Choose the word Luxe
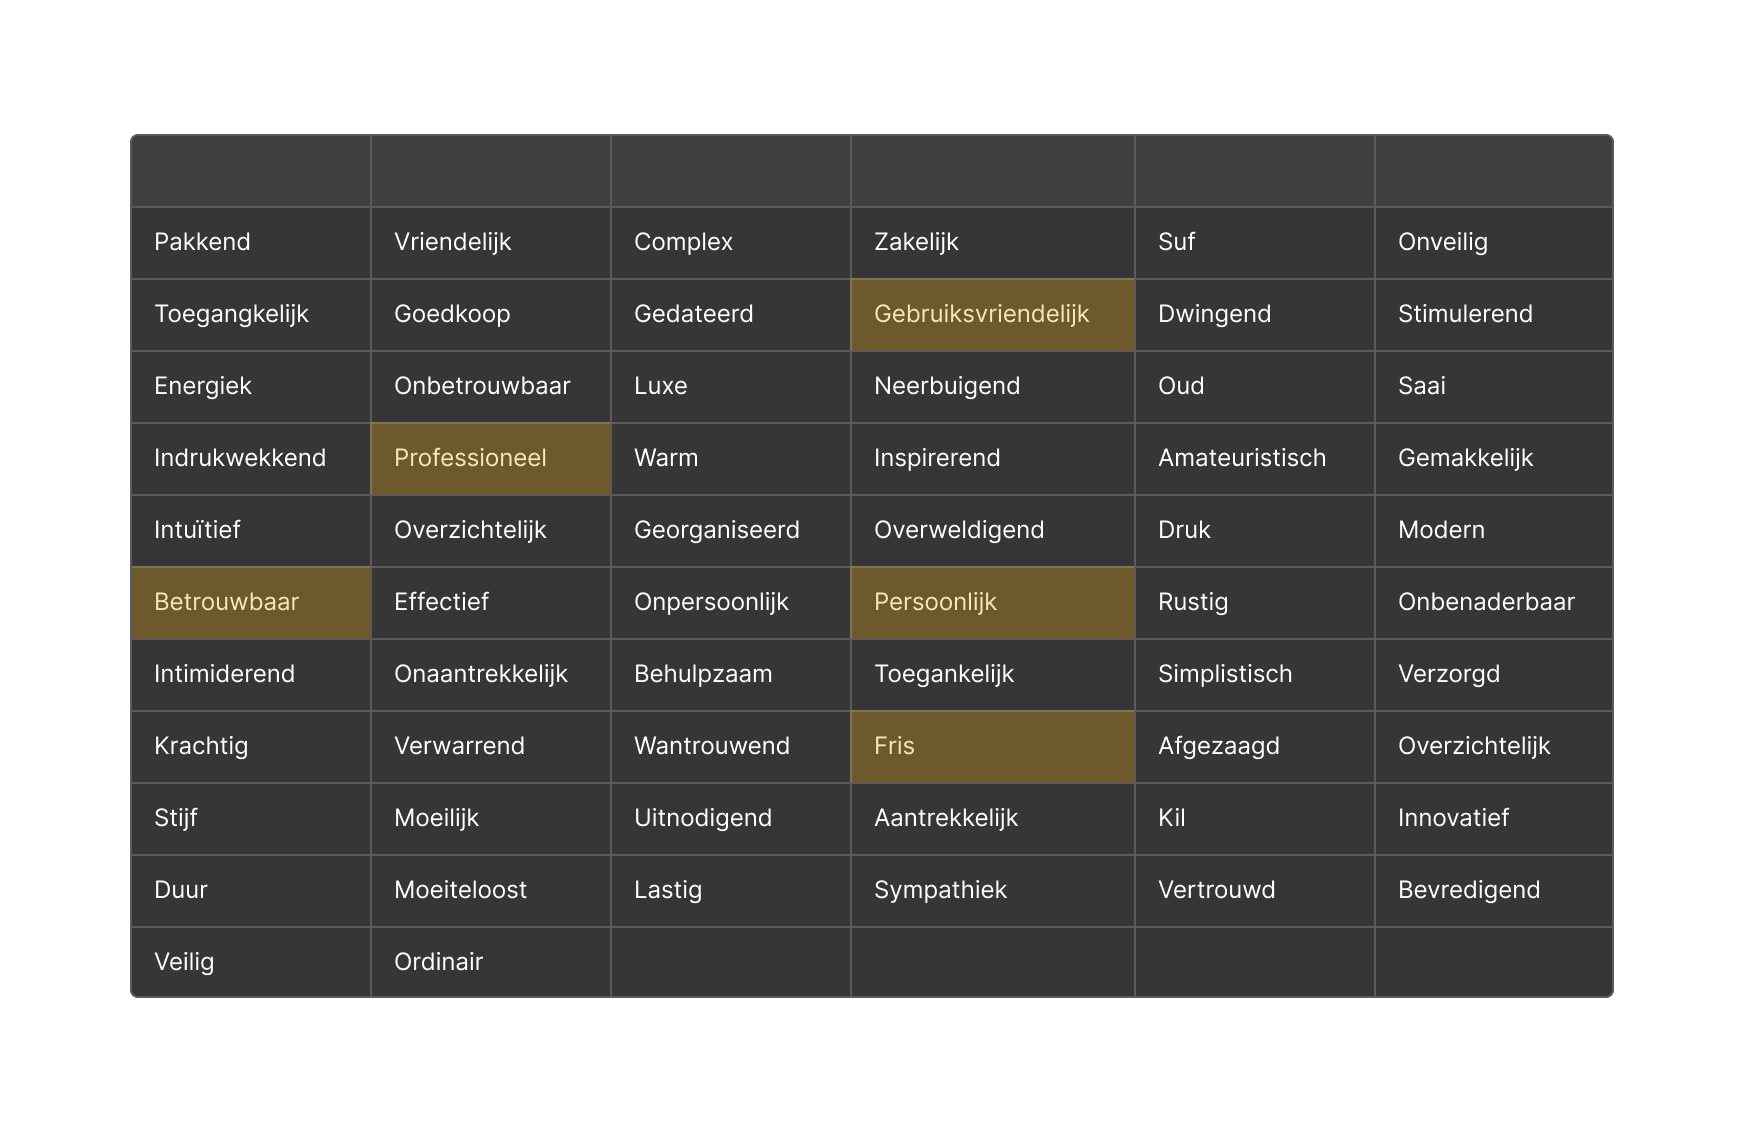The height and width of the screenshot is (1132, 1742). [x=730, y=386]
